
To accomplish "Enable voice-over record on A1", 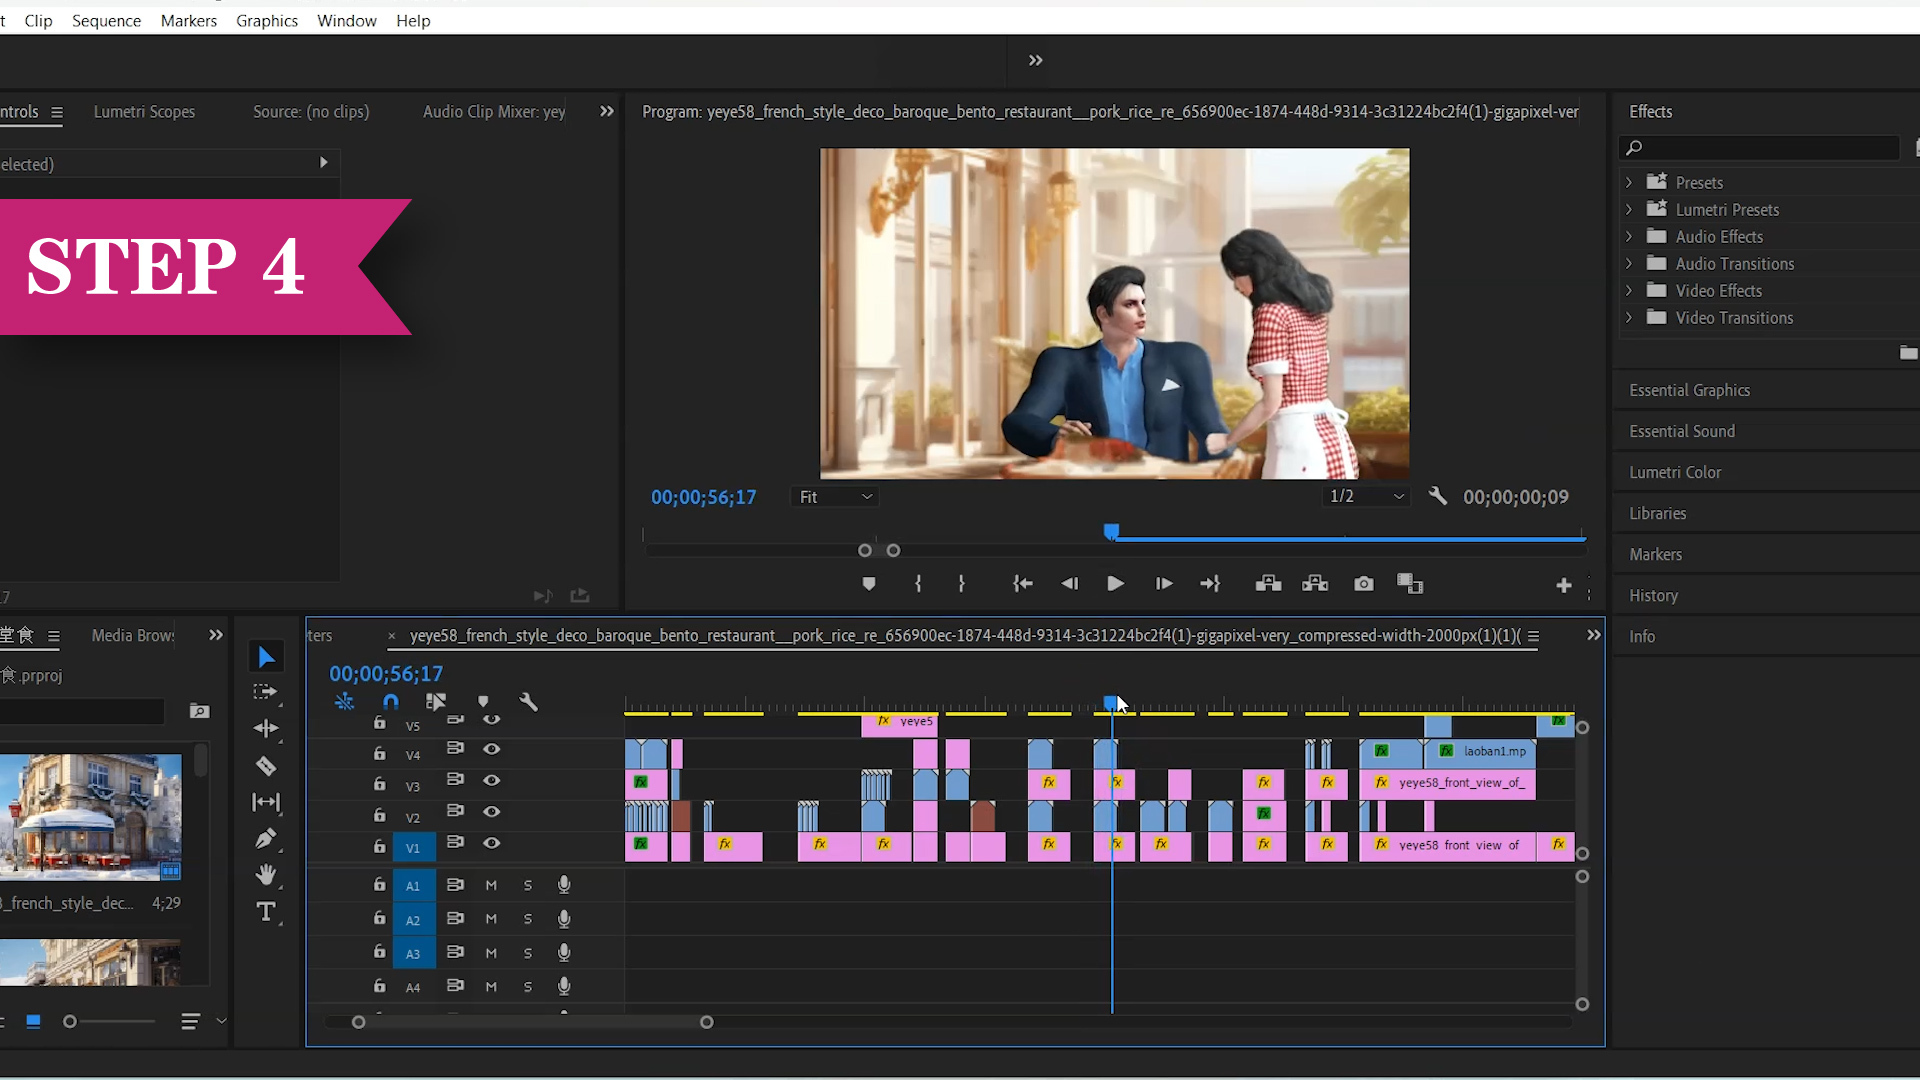I will 564,884.
